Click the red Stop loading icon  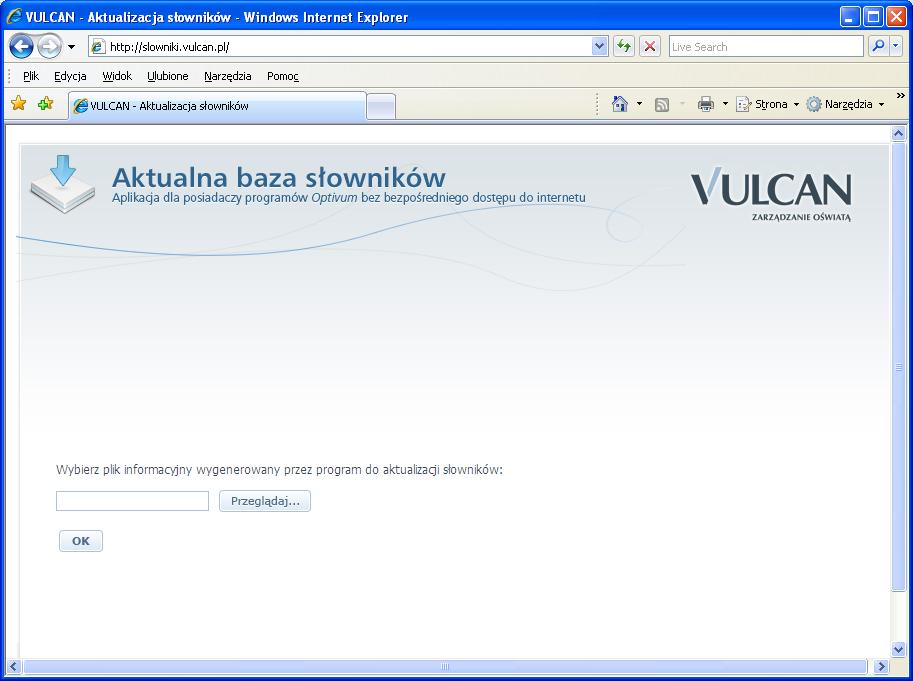pyautogui.click(x=650, y=47)
